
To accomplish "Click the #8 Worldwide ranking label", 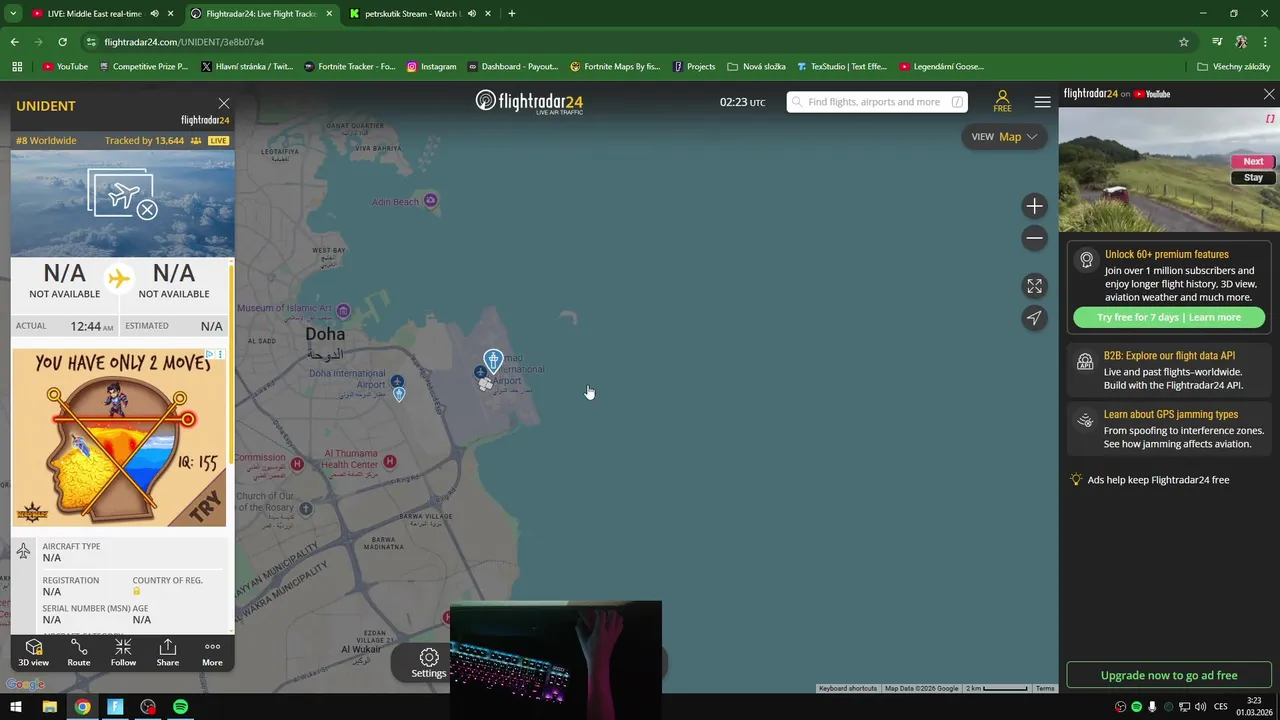I will click(x=46, y=141).
